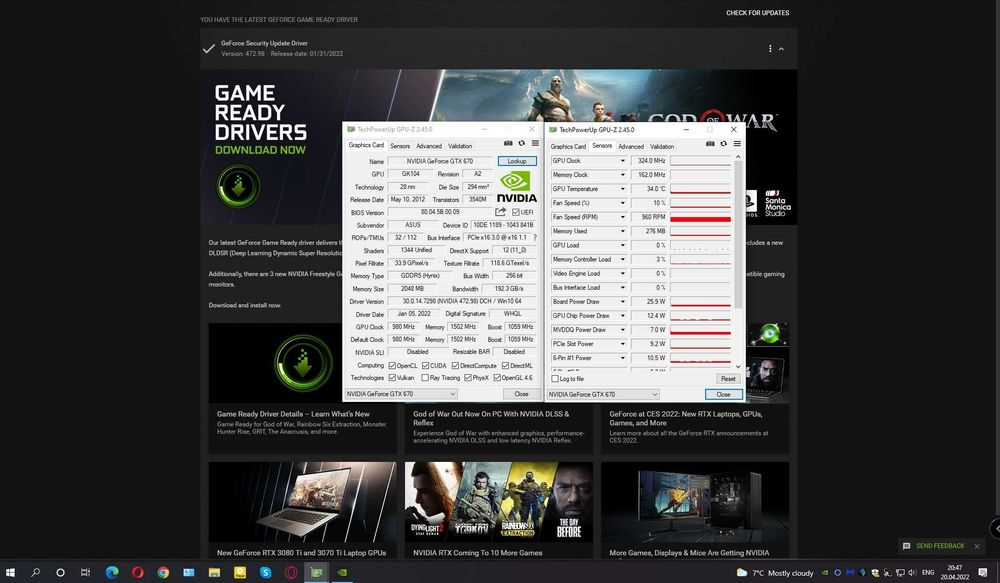Toggle the UEFI checkbox
The width and height of the screenshot is (1000, 583).
(x=515, y=212)
